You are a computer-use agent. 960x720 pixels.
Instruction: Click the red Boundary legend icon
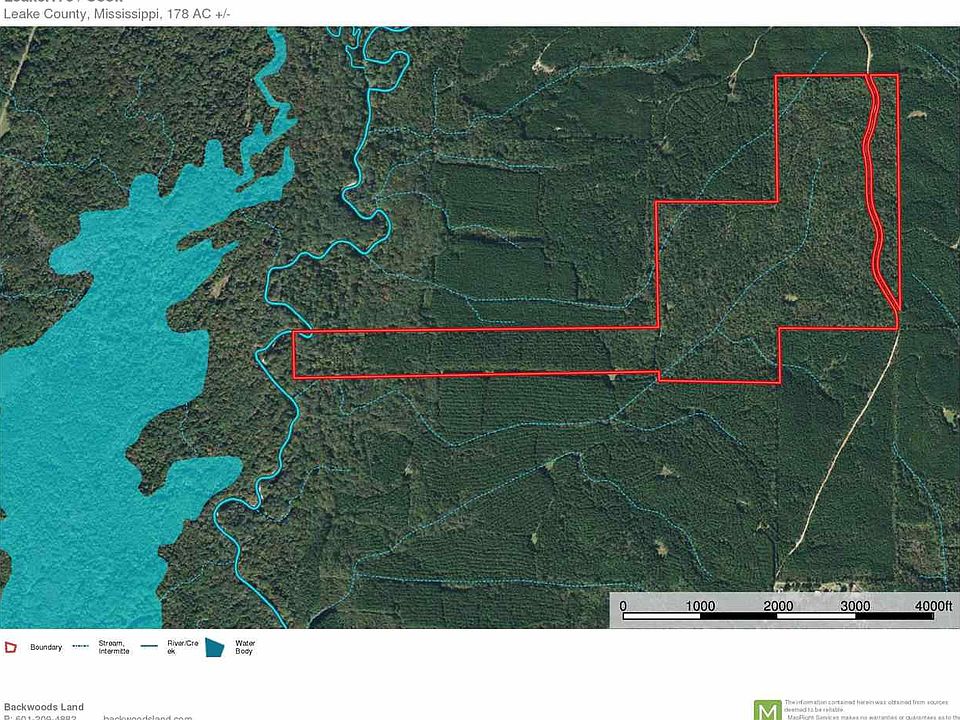tap(11, 647)
